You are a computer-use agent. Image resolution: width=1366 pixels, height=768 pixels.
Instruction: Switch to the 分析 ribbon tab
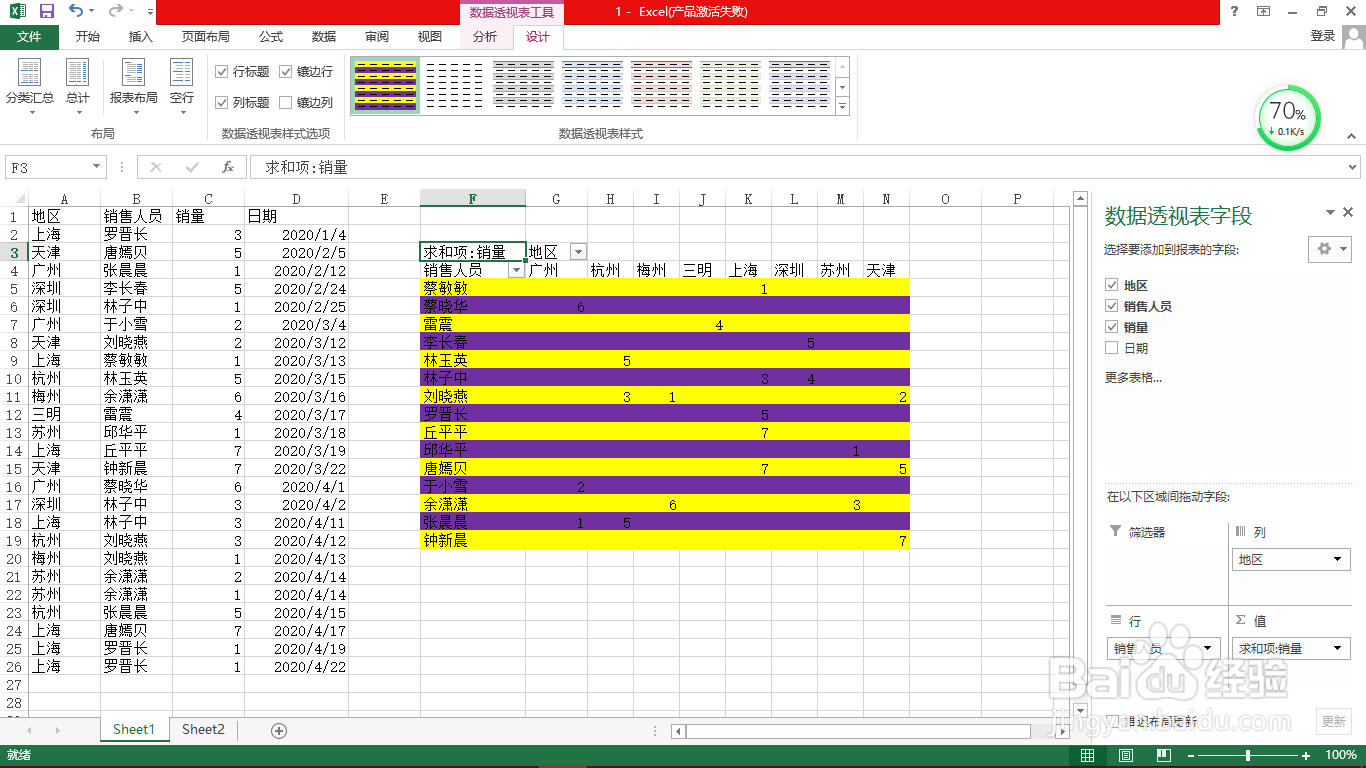tap(485, 37)
